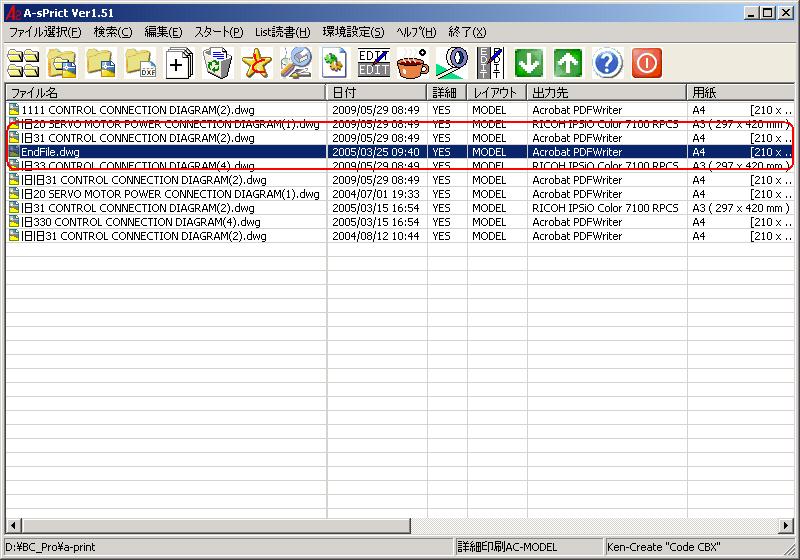
Task: Click the green down arrow icon
Action: pos(529,63)
